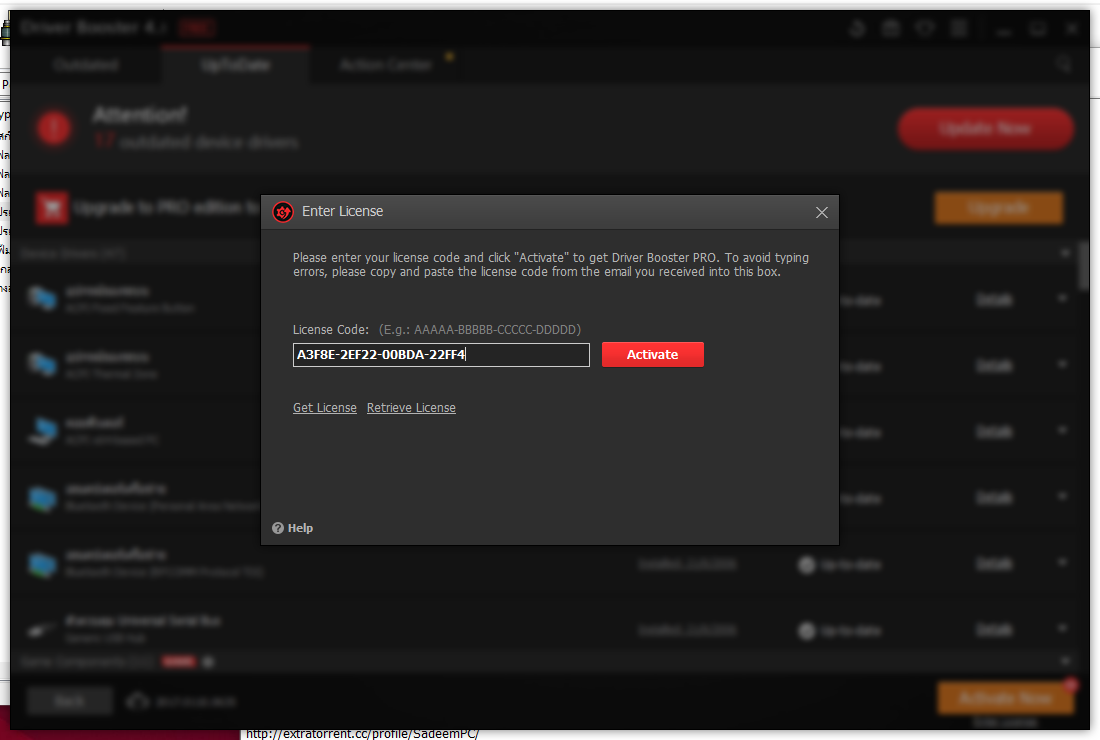The width and height of the screenshot is (1100, 740).
Task: Open Help in the Enter License dialog
Action: (293, 528)
